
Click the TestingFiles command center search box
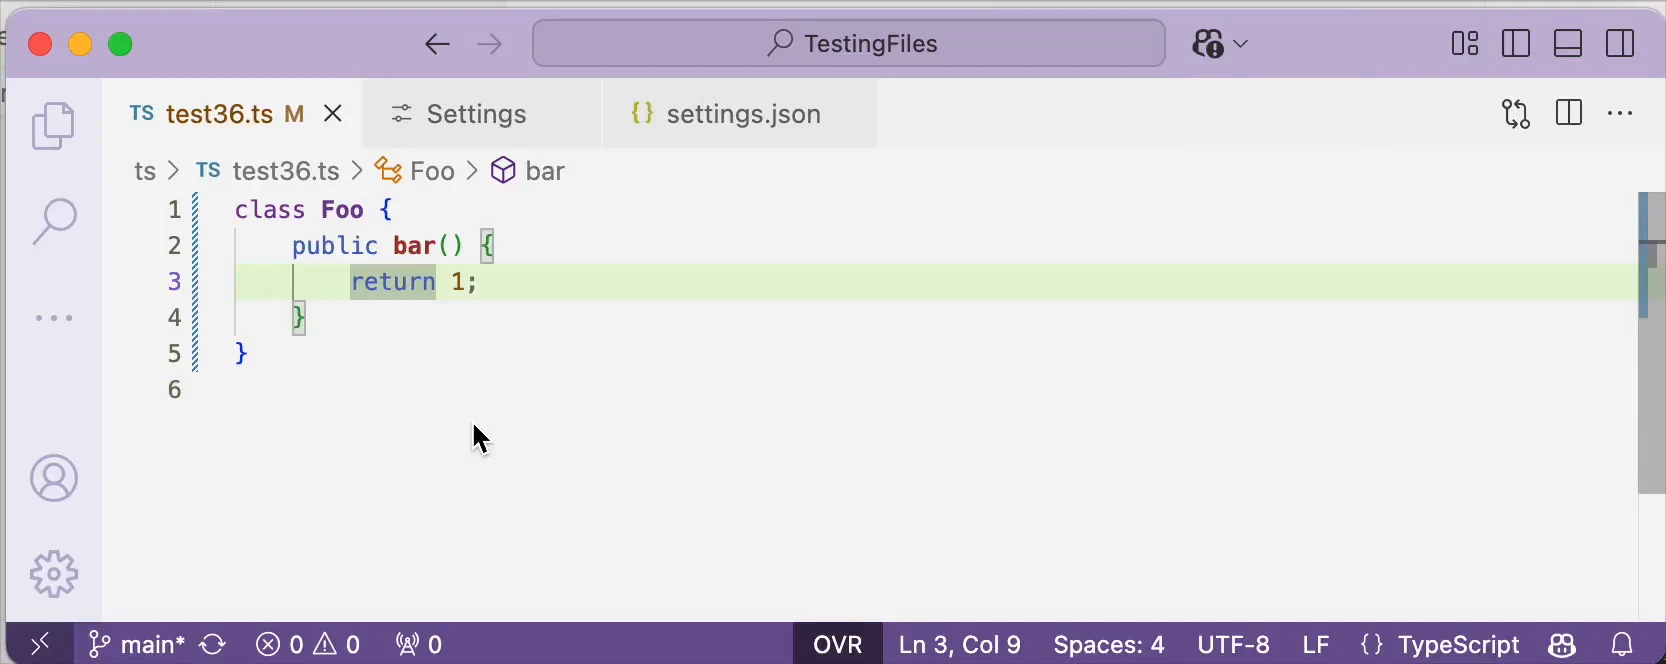point(850,44)
